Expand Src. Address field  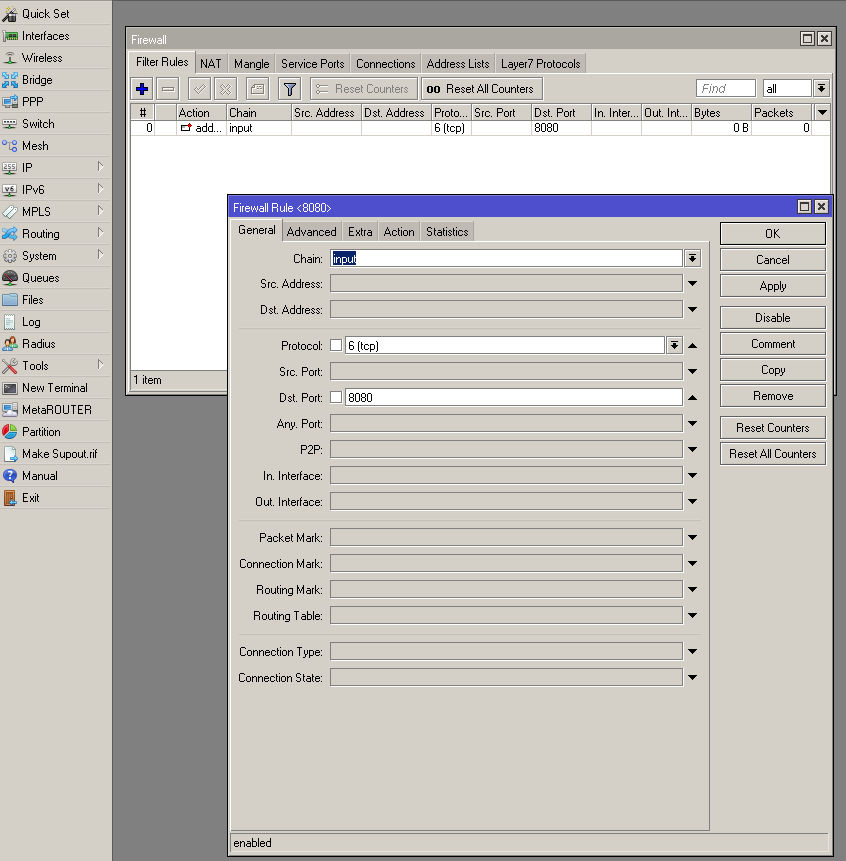[x=693, y=283]
